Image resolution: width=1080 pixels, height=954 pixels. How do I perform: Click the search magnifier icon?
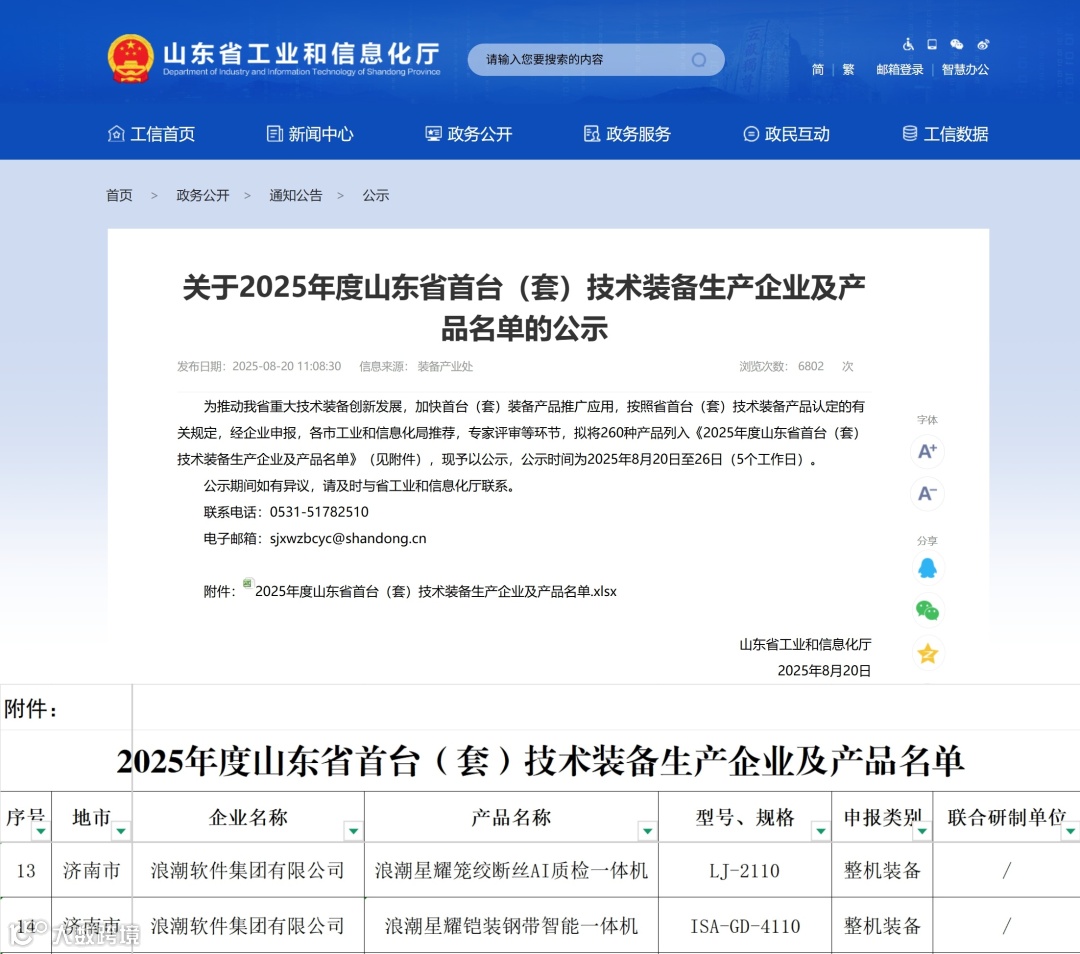click(x=699, y=60)
